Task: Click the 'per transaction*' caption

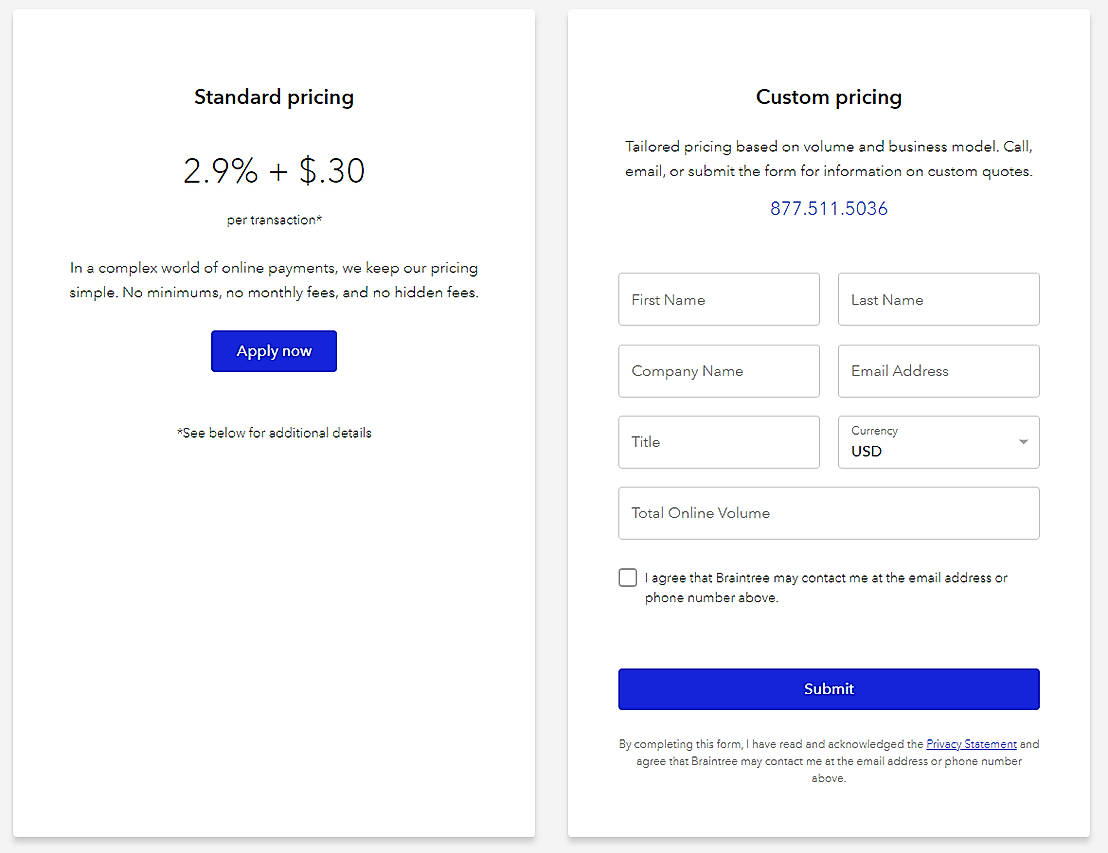Action: click(274, 220)
